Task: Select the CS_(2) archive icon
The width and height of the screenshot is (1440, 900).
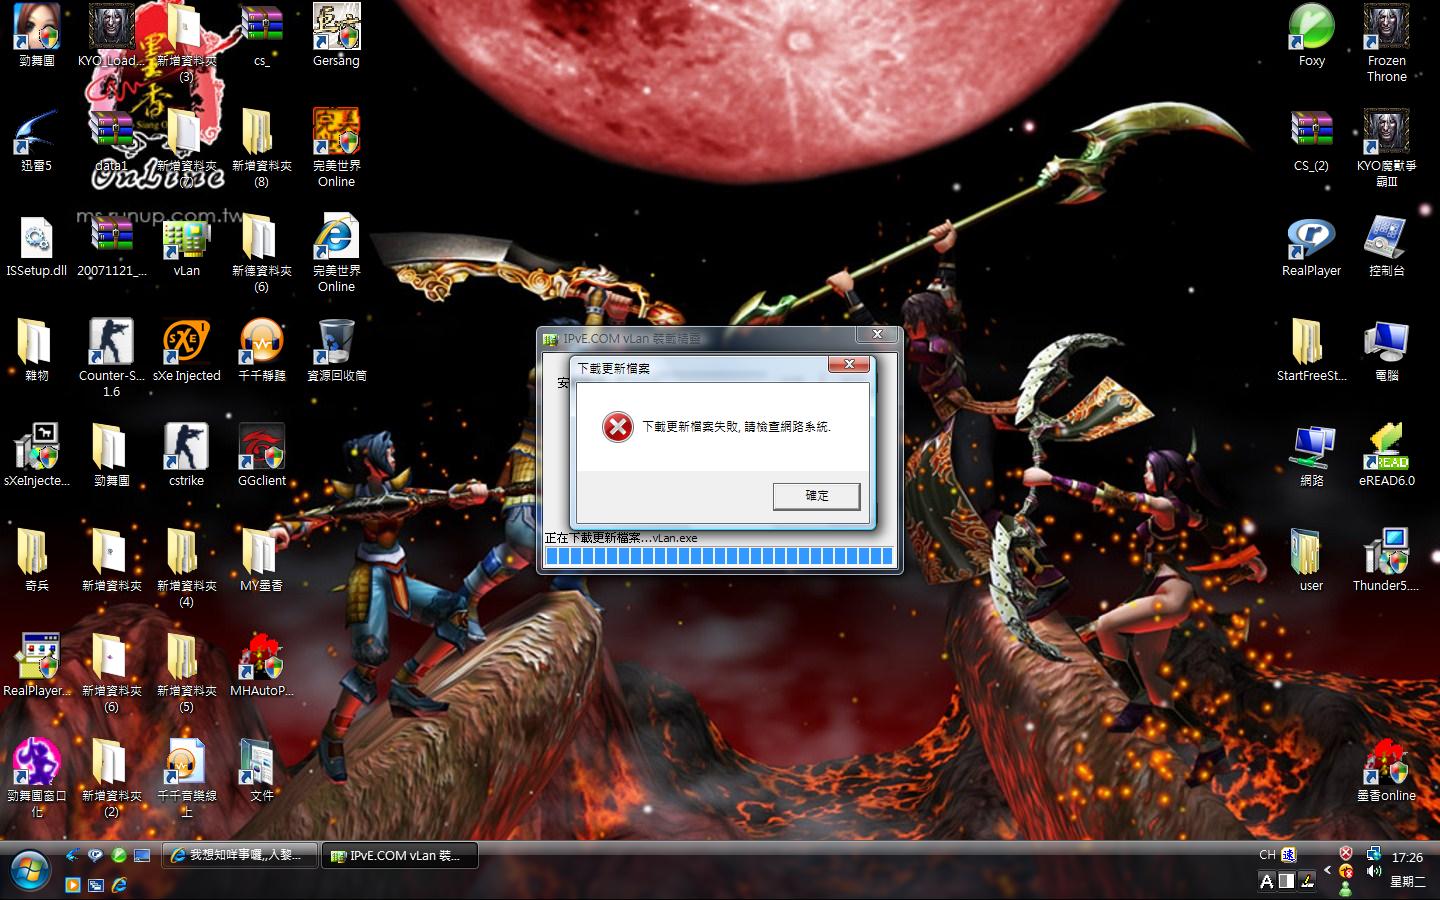Action: click(x=1312, y=141)
